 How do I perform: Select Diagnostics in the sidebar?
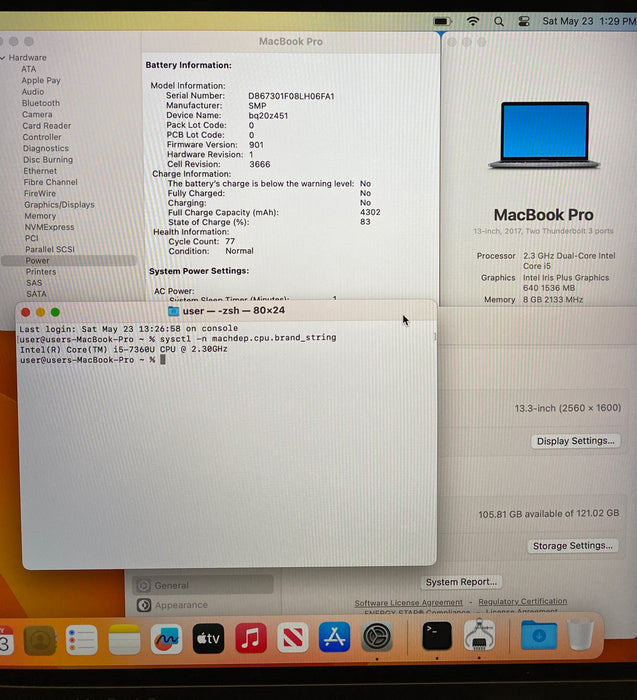click(46, 148)
